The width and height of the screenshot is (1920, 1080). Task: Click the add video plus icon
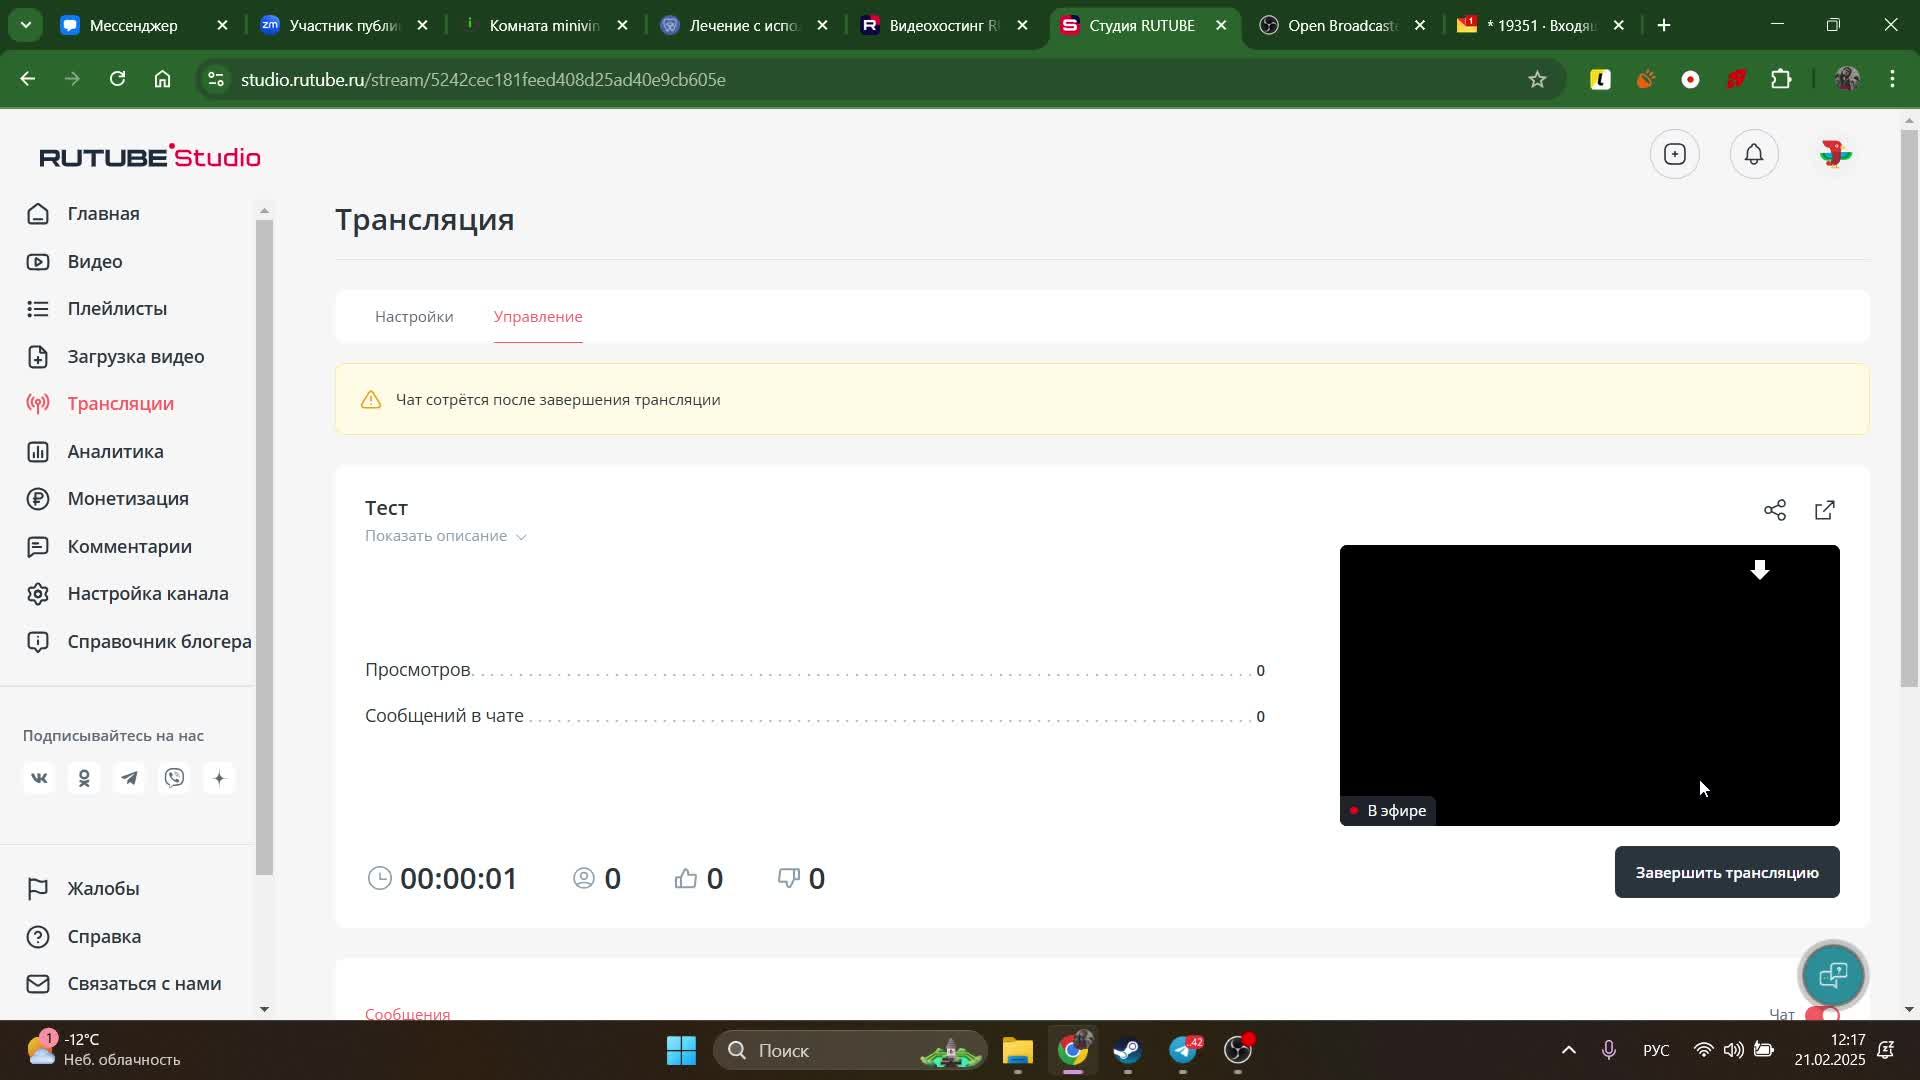pyautogui.click(x=1675, y=154)
